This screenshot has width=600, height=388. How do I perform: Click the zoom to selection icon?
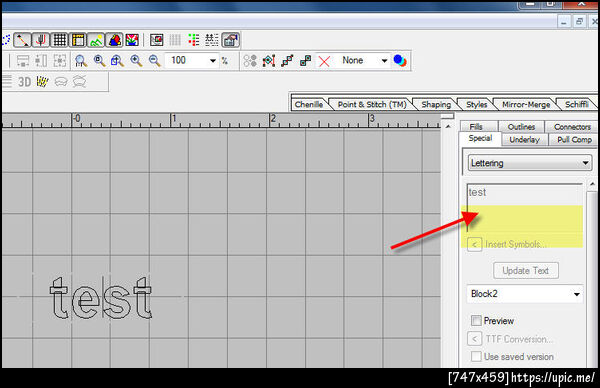pyautogui.click(x=117, y=61)
